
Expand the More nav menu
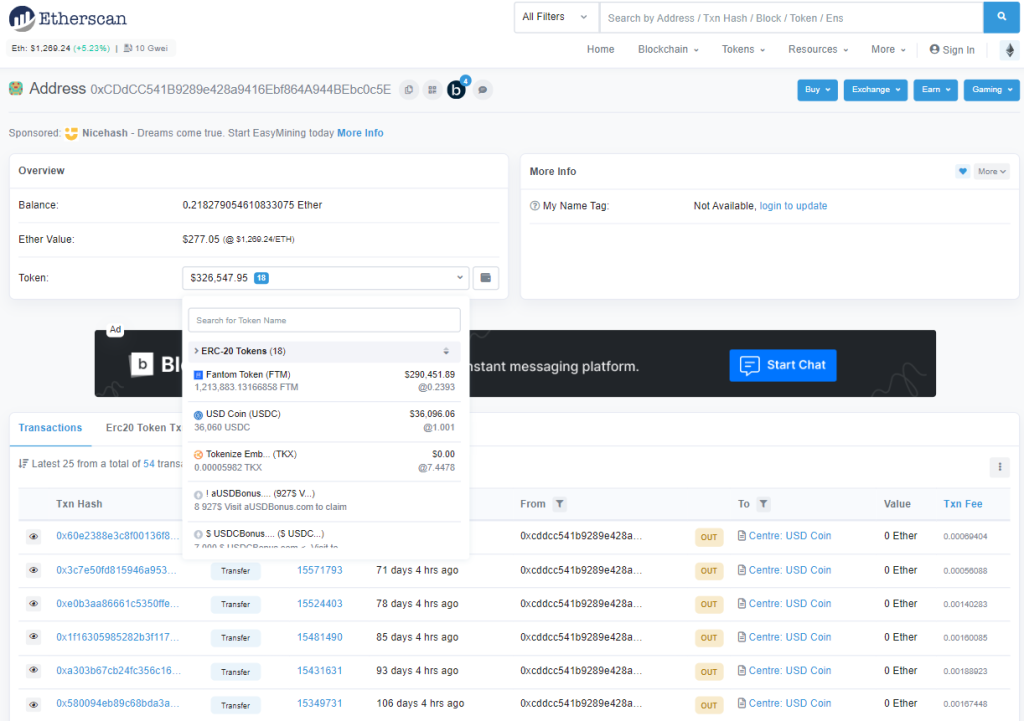pyautogui.click(x=888, y=50)
